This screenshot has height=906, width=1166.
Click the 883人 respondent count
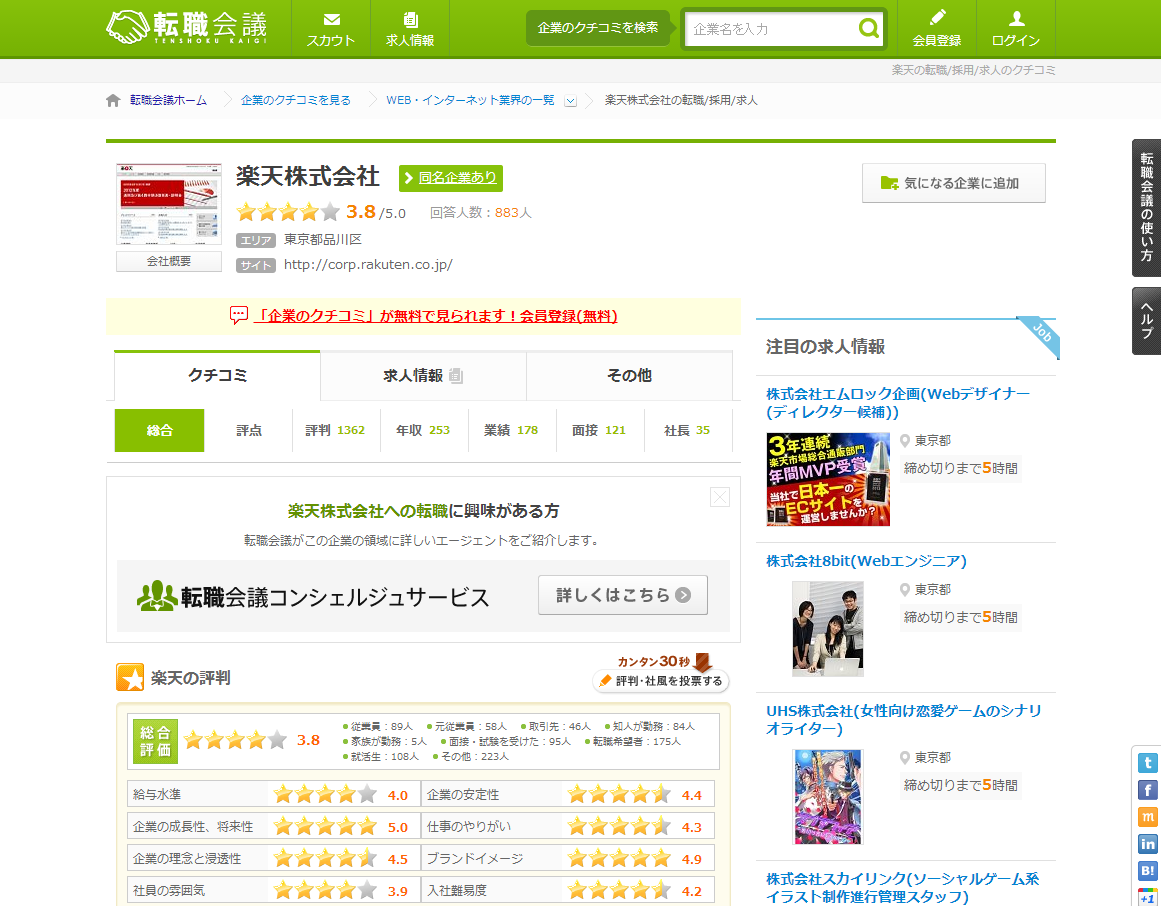512,213
